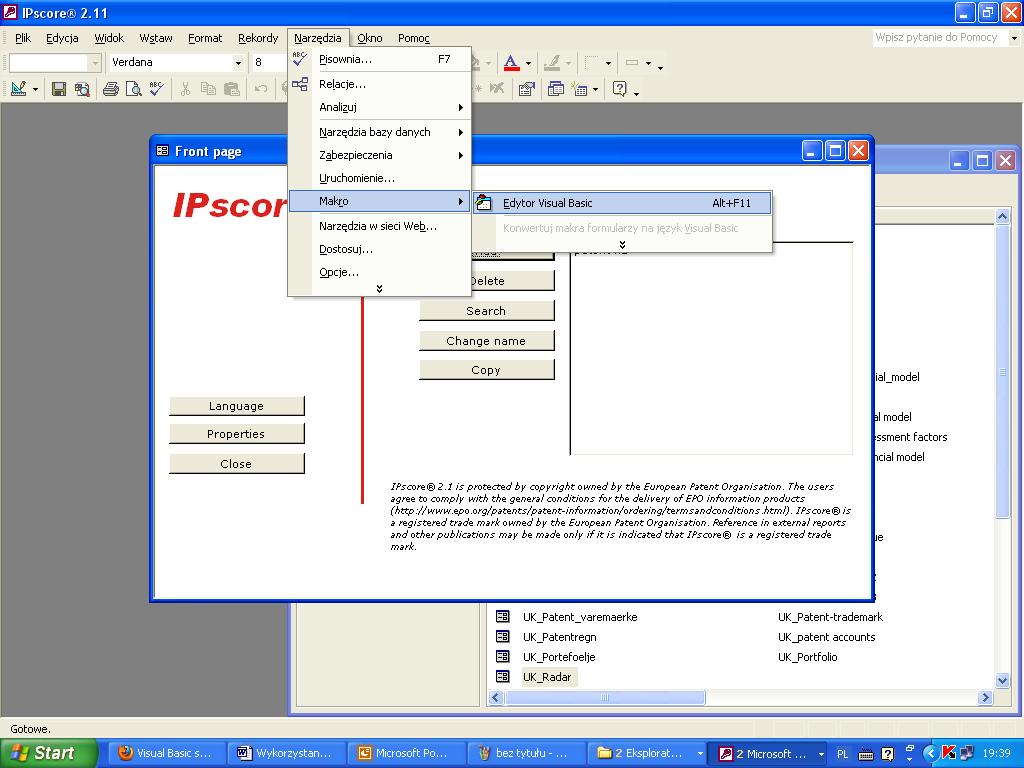Click the Database Window icon
This screenshot has height=768, width=1024.
[x=556, y=89]
